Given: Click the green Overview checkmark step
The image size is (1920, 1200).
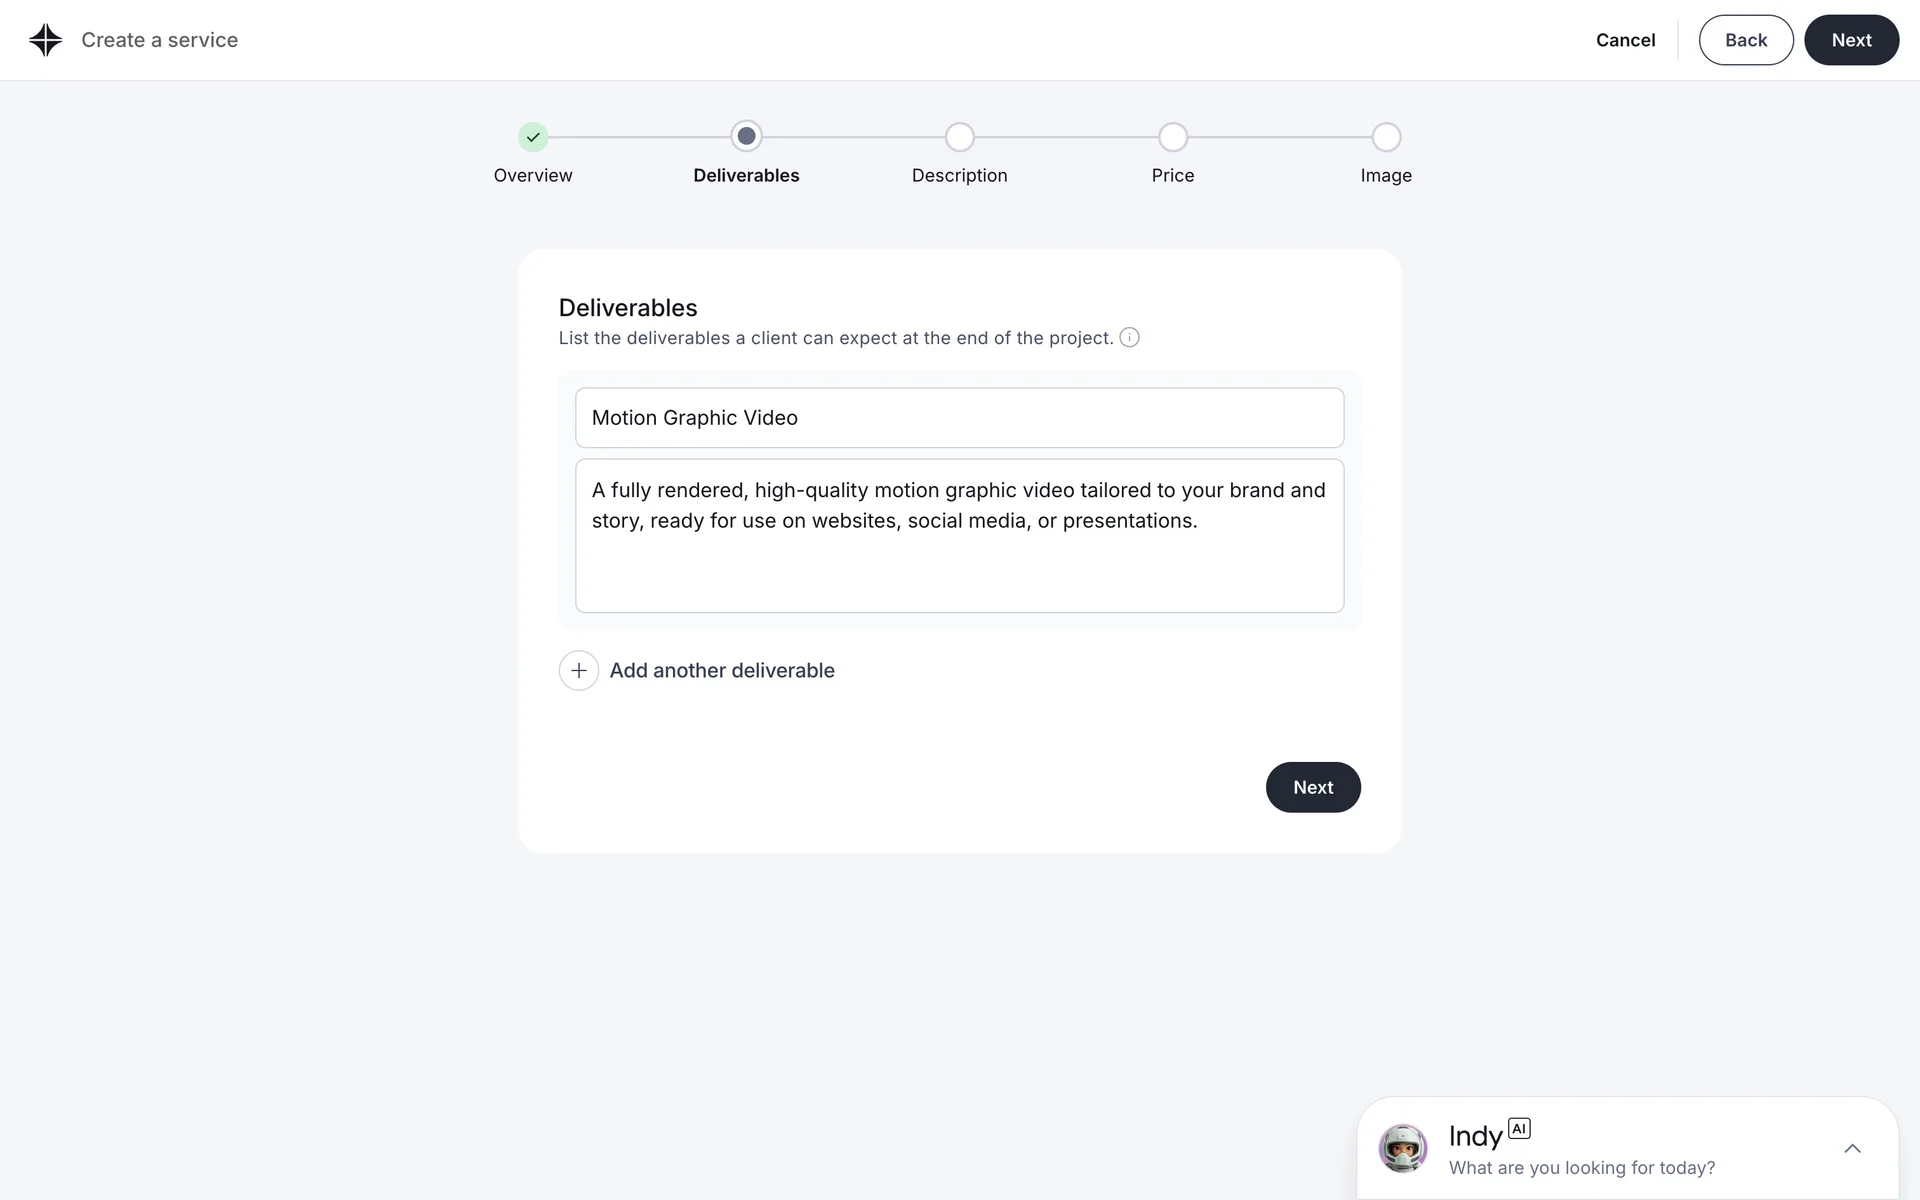Looking at the screenshot, I should (x=533, y=137).
